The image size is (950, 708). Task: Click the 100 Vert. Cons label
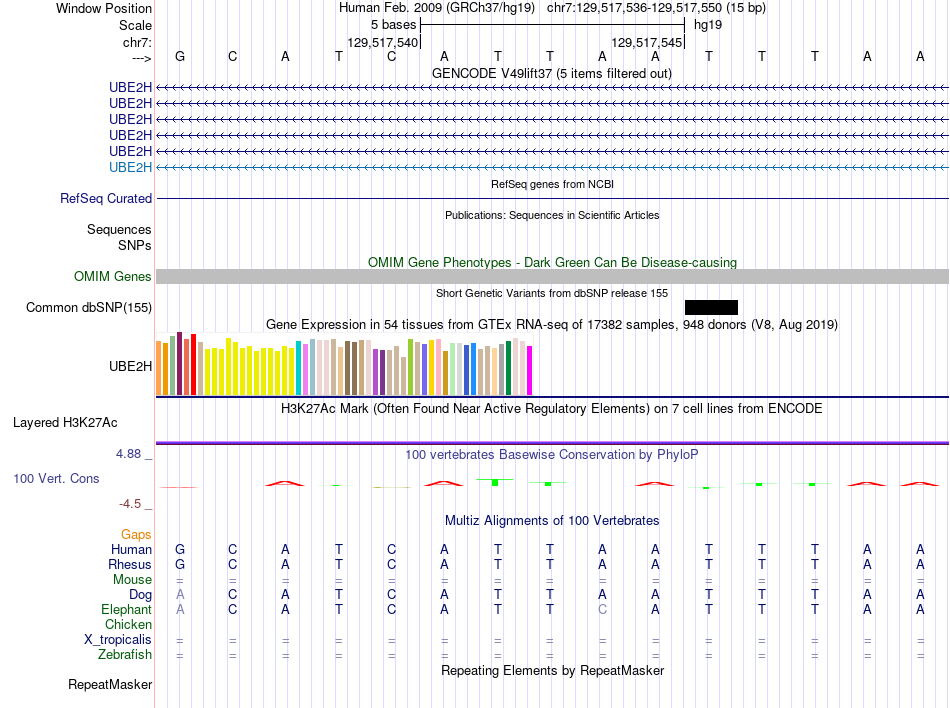click(56, 478)
